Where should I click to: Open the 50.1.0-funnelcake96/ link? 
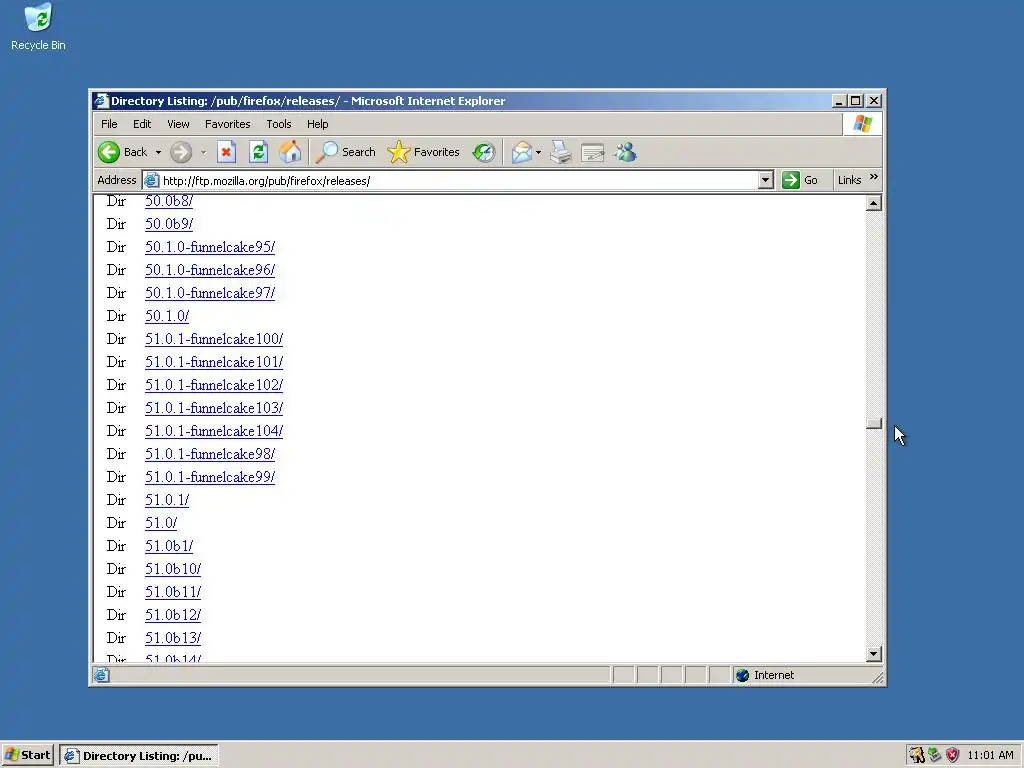coord(210,270)
